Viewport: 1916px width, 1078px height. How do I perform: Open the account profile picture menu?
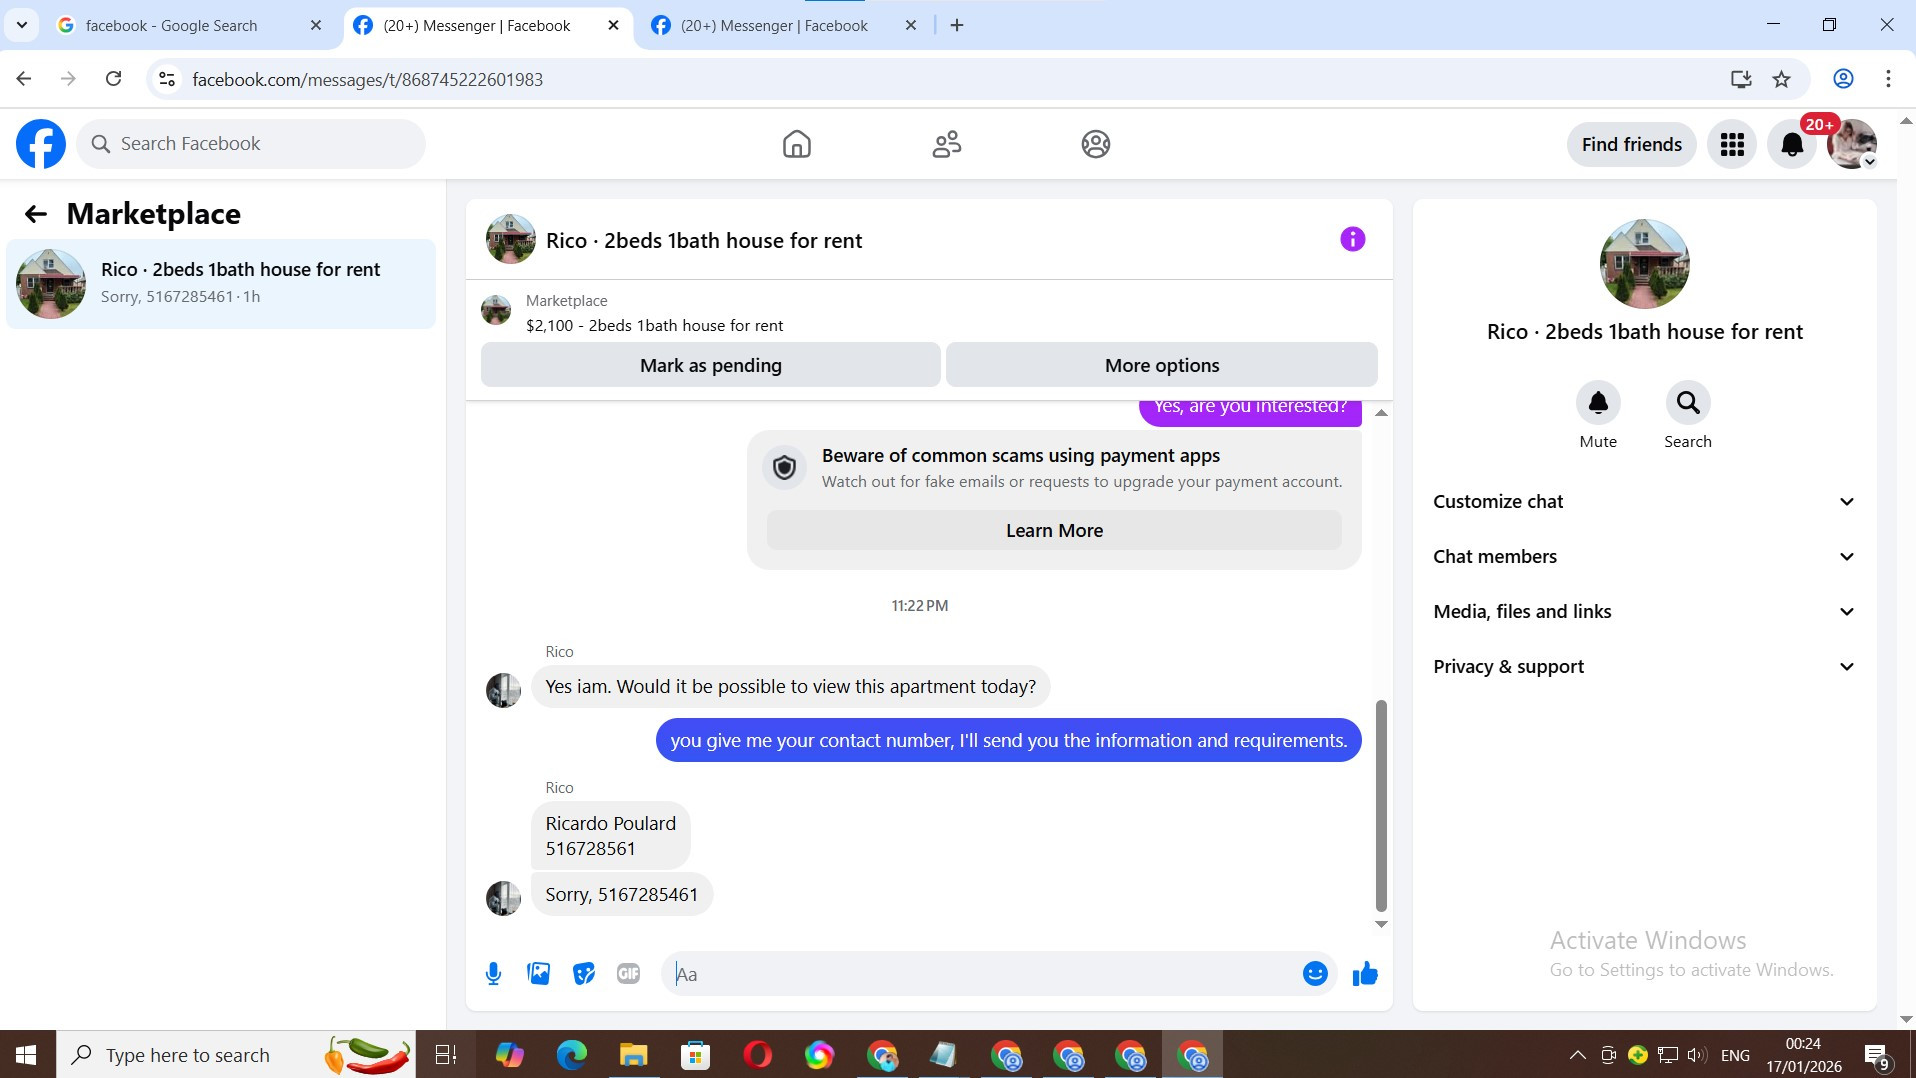[x=1851, y=144]
